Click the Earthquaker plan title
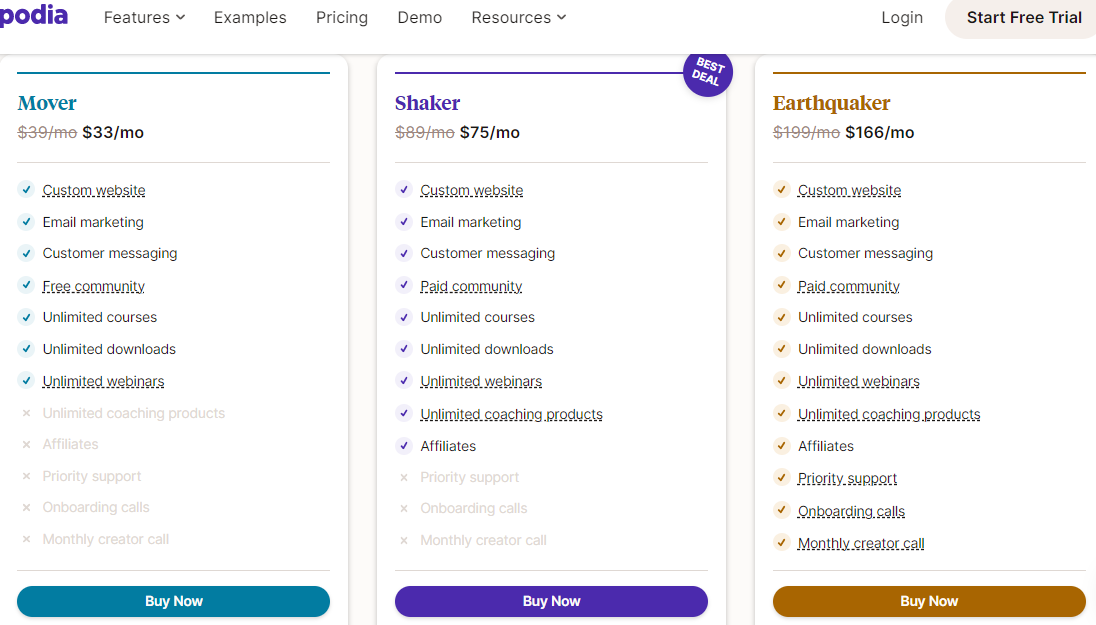1096x625 pixels. [x=831, y=103]
